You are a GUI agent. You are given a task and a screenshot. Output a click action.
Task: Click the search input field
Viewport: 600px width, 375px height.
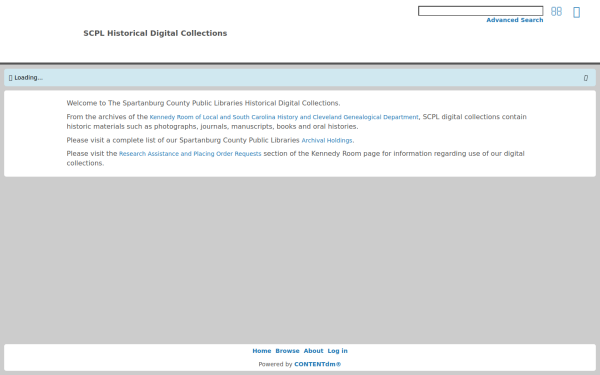click(480, 11)
